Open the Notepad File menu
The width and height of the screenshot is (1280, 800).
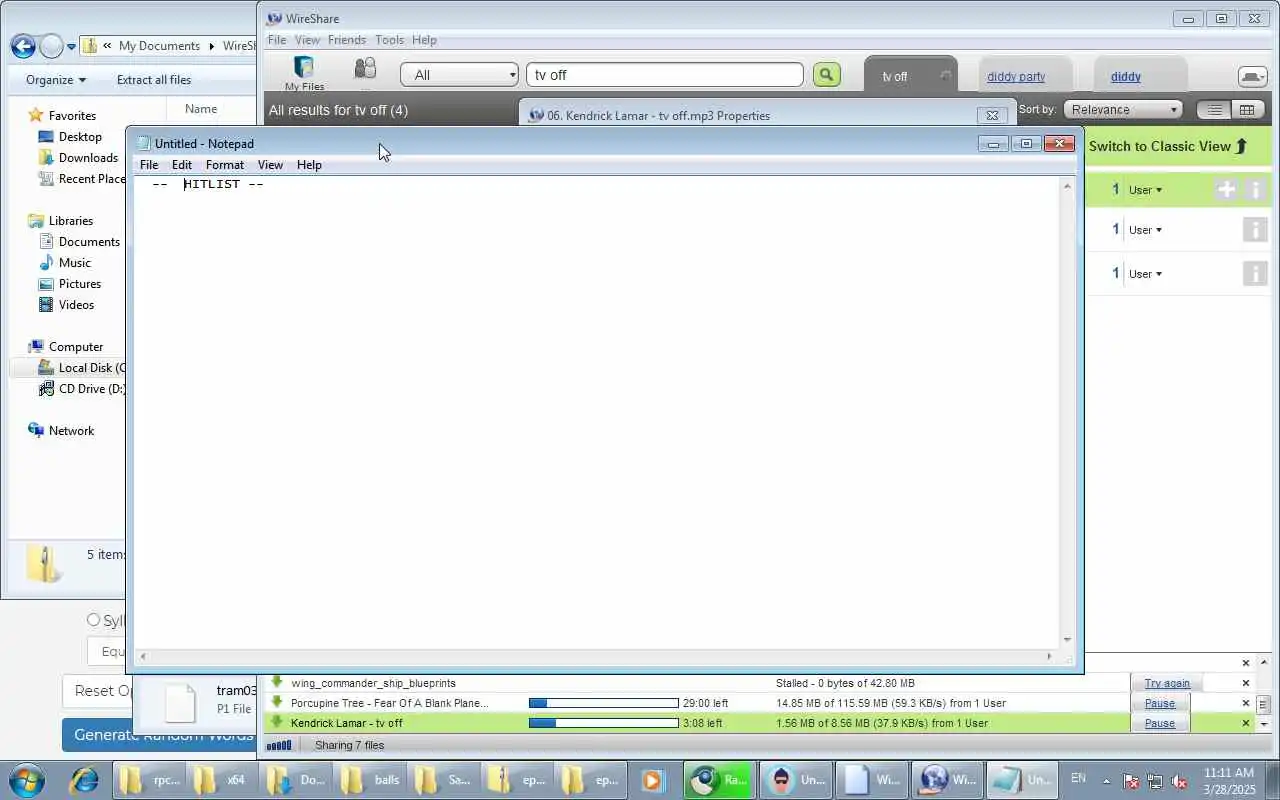149,165
